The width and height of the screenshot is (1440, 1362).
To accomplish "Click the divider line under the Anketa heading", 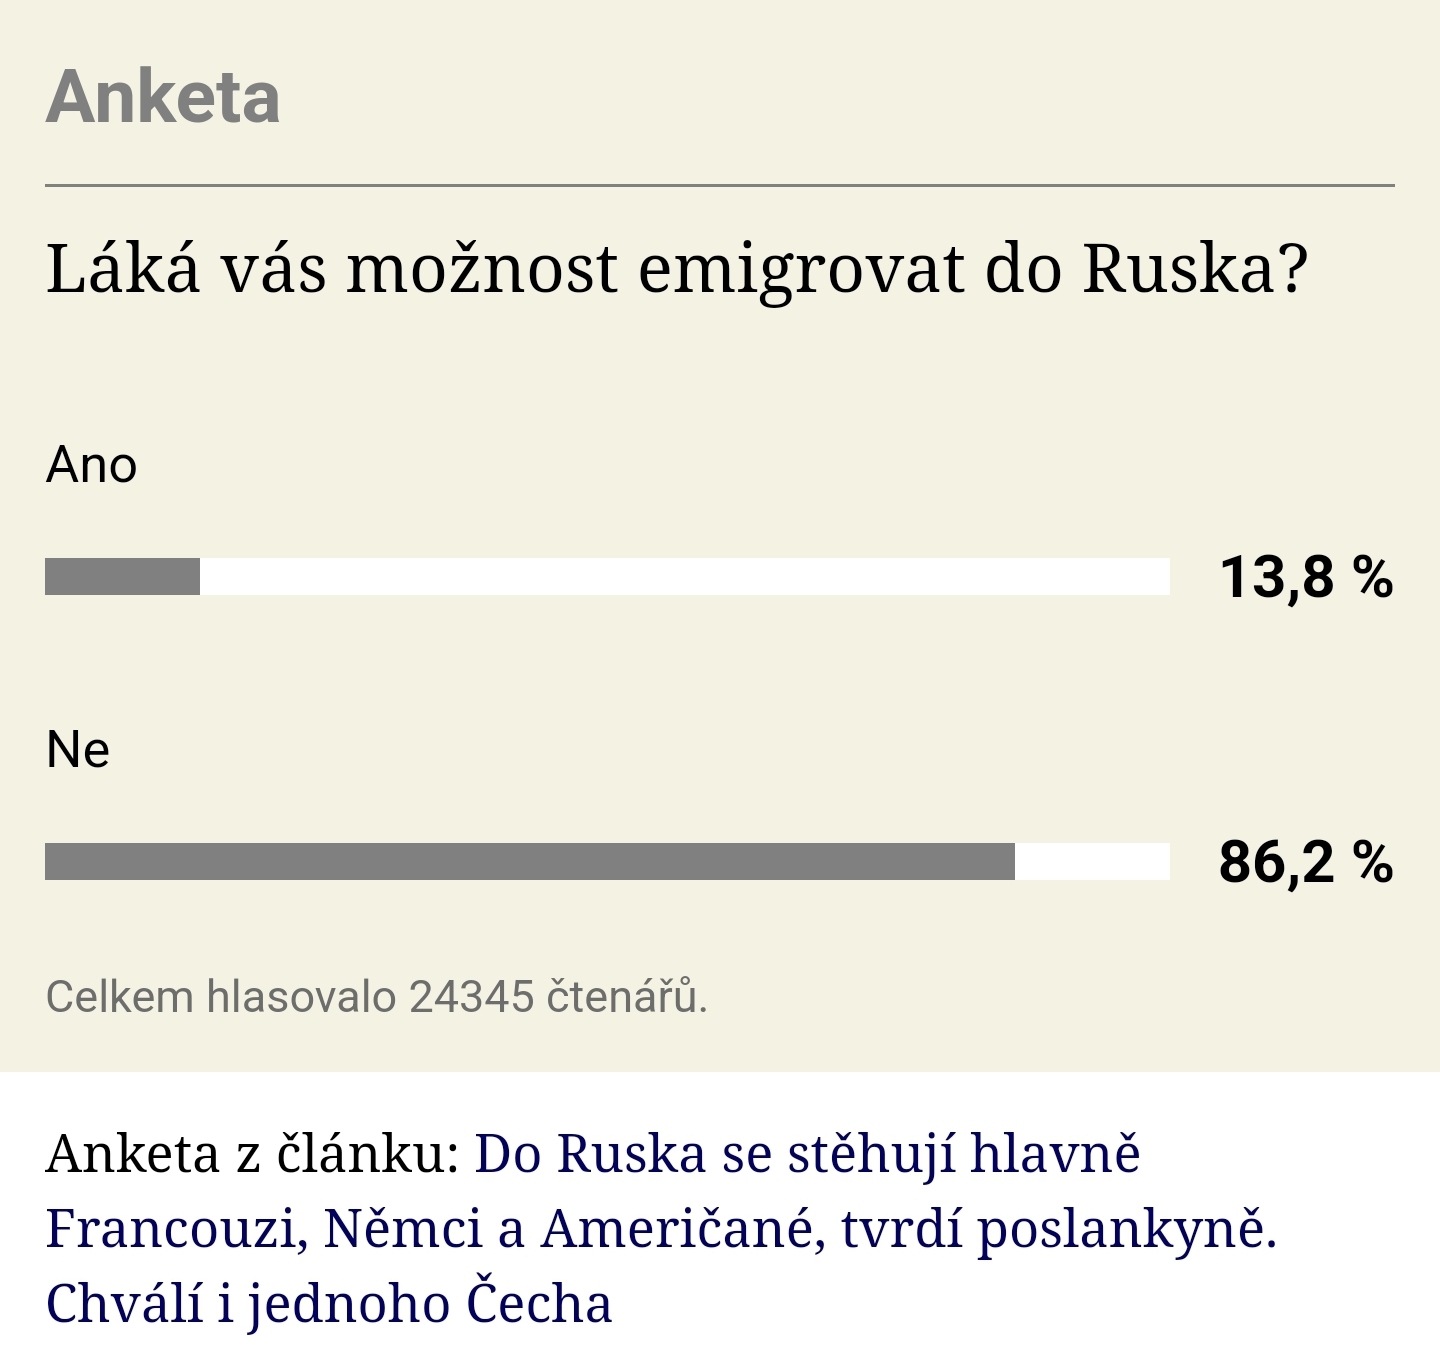I will pyautogui.click(x=720, y=186).
